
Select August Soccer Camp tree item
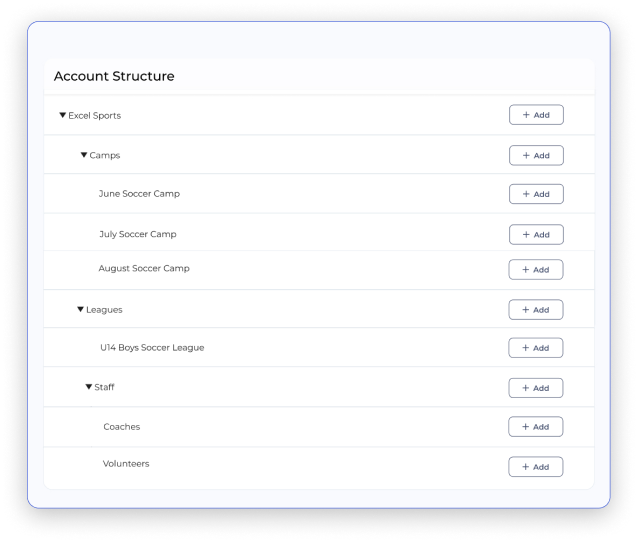point(144,268)
